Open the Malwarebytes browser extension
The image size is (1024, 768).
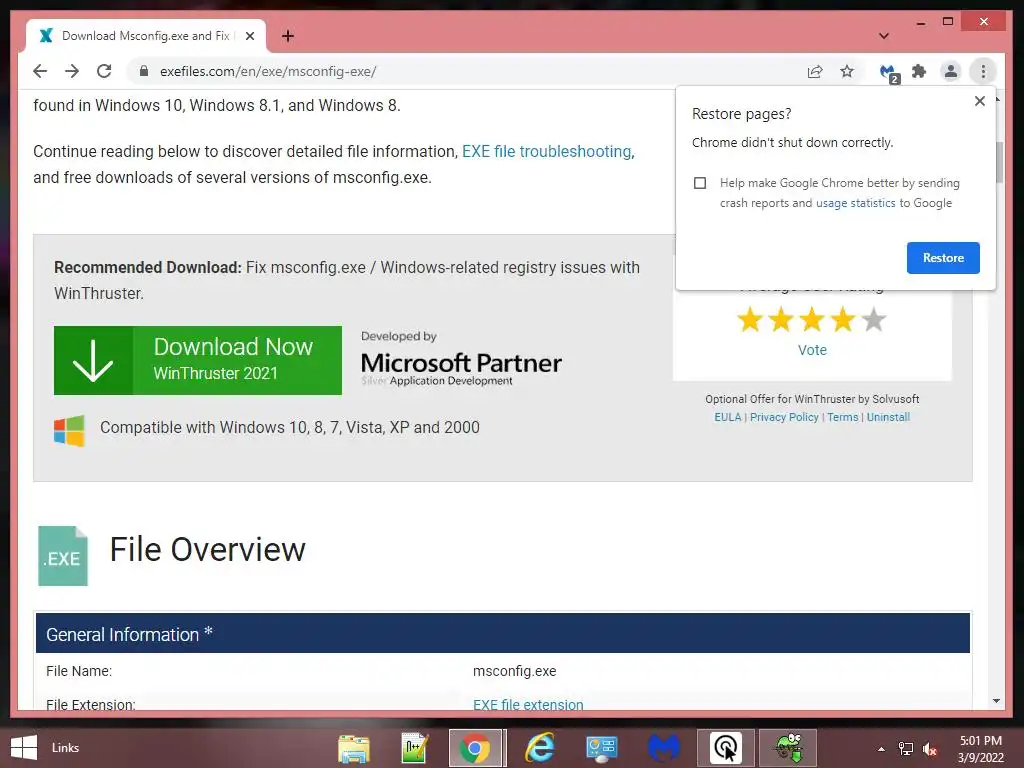tap(889, 72)
